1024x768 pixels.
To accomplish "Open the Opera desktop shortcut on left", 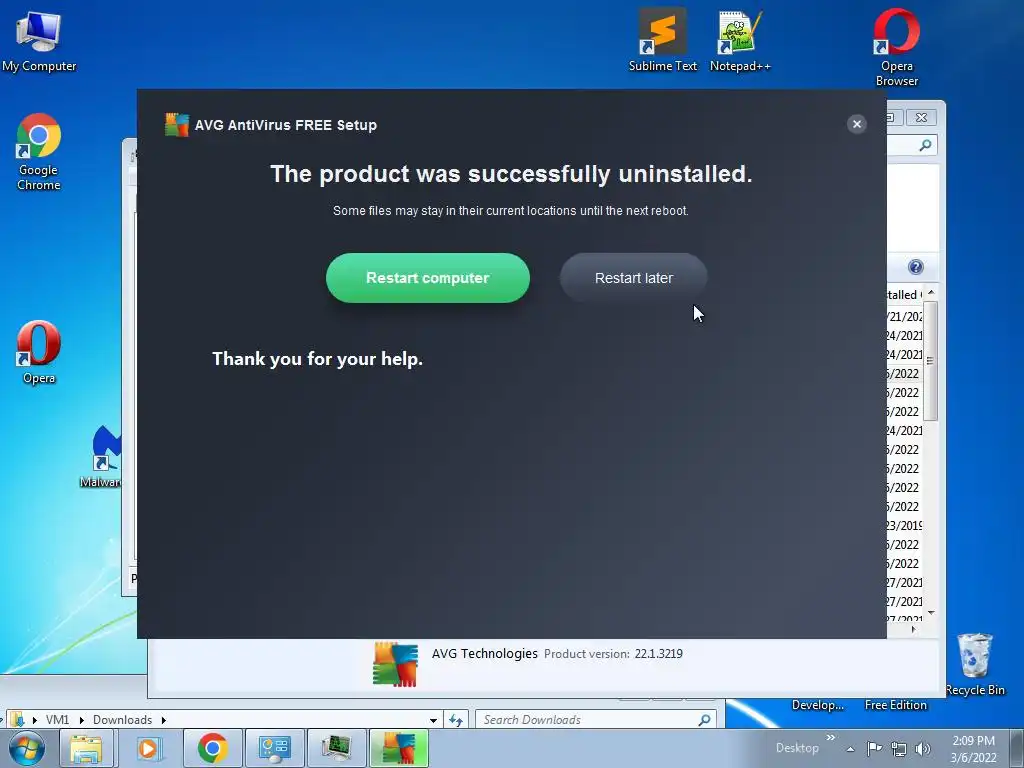I will tap(39, 353).
